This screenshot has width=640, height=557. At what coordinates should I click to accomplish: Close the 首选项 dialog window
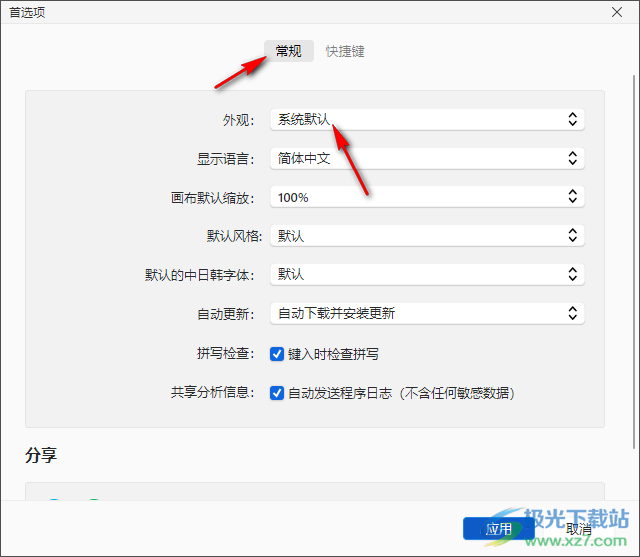[617, 12]
